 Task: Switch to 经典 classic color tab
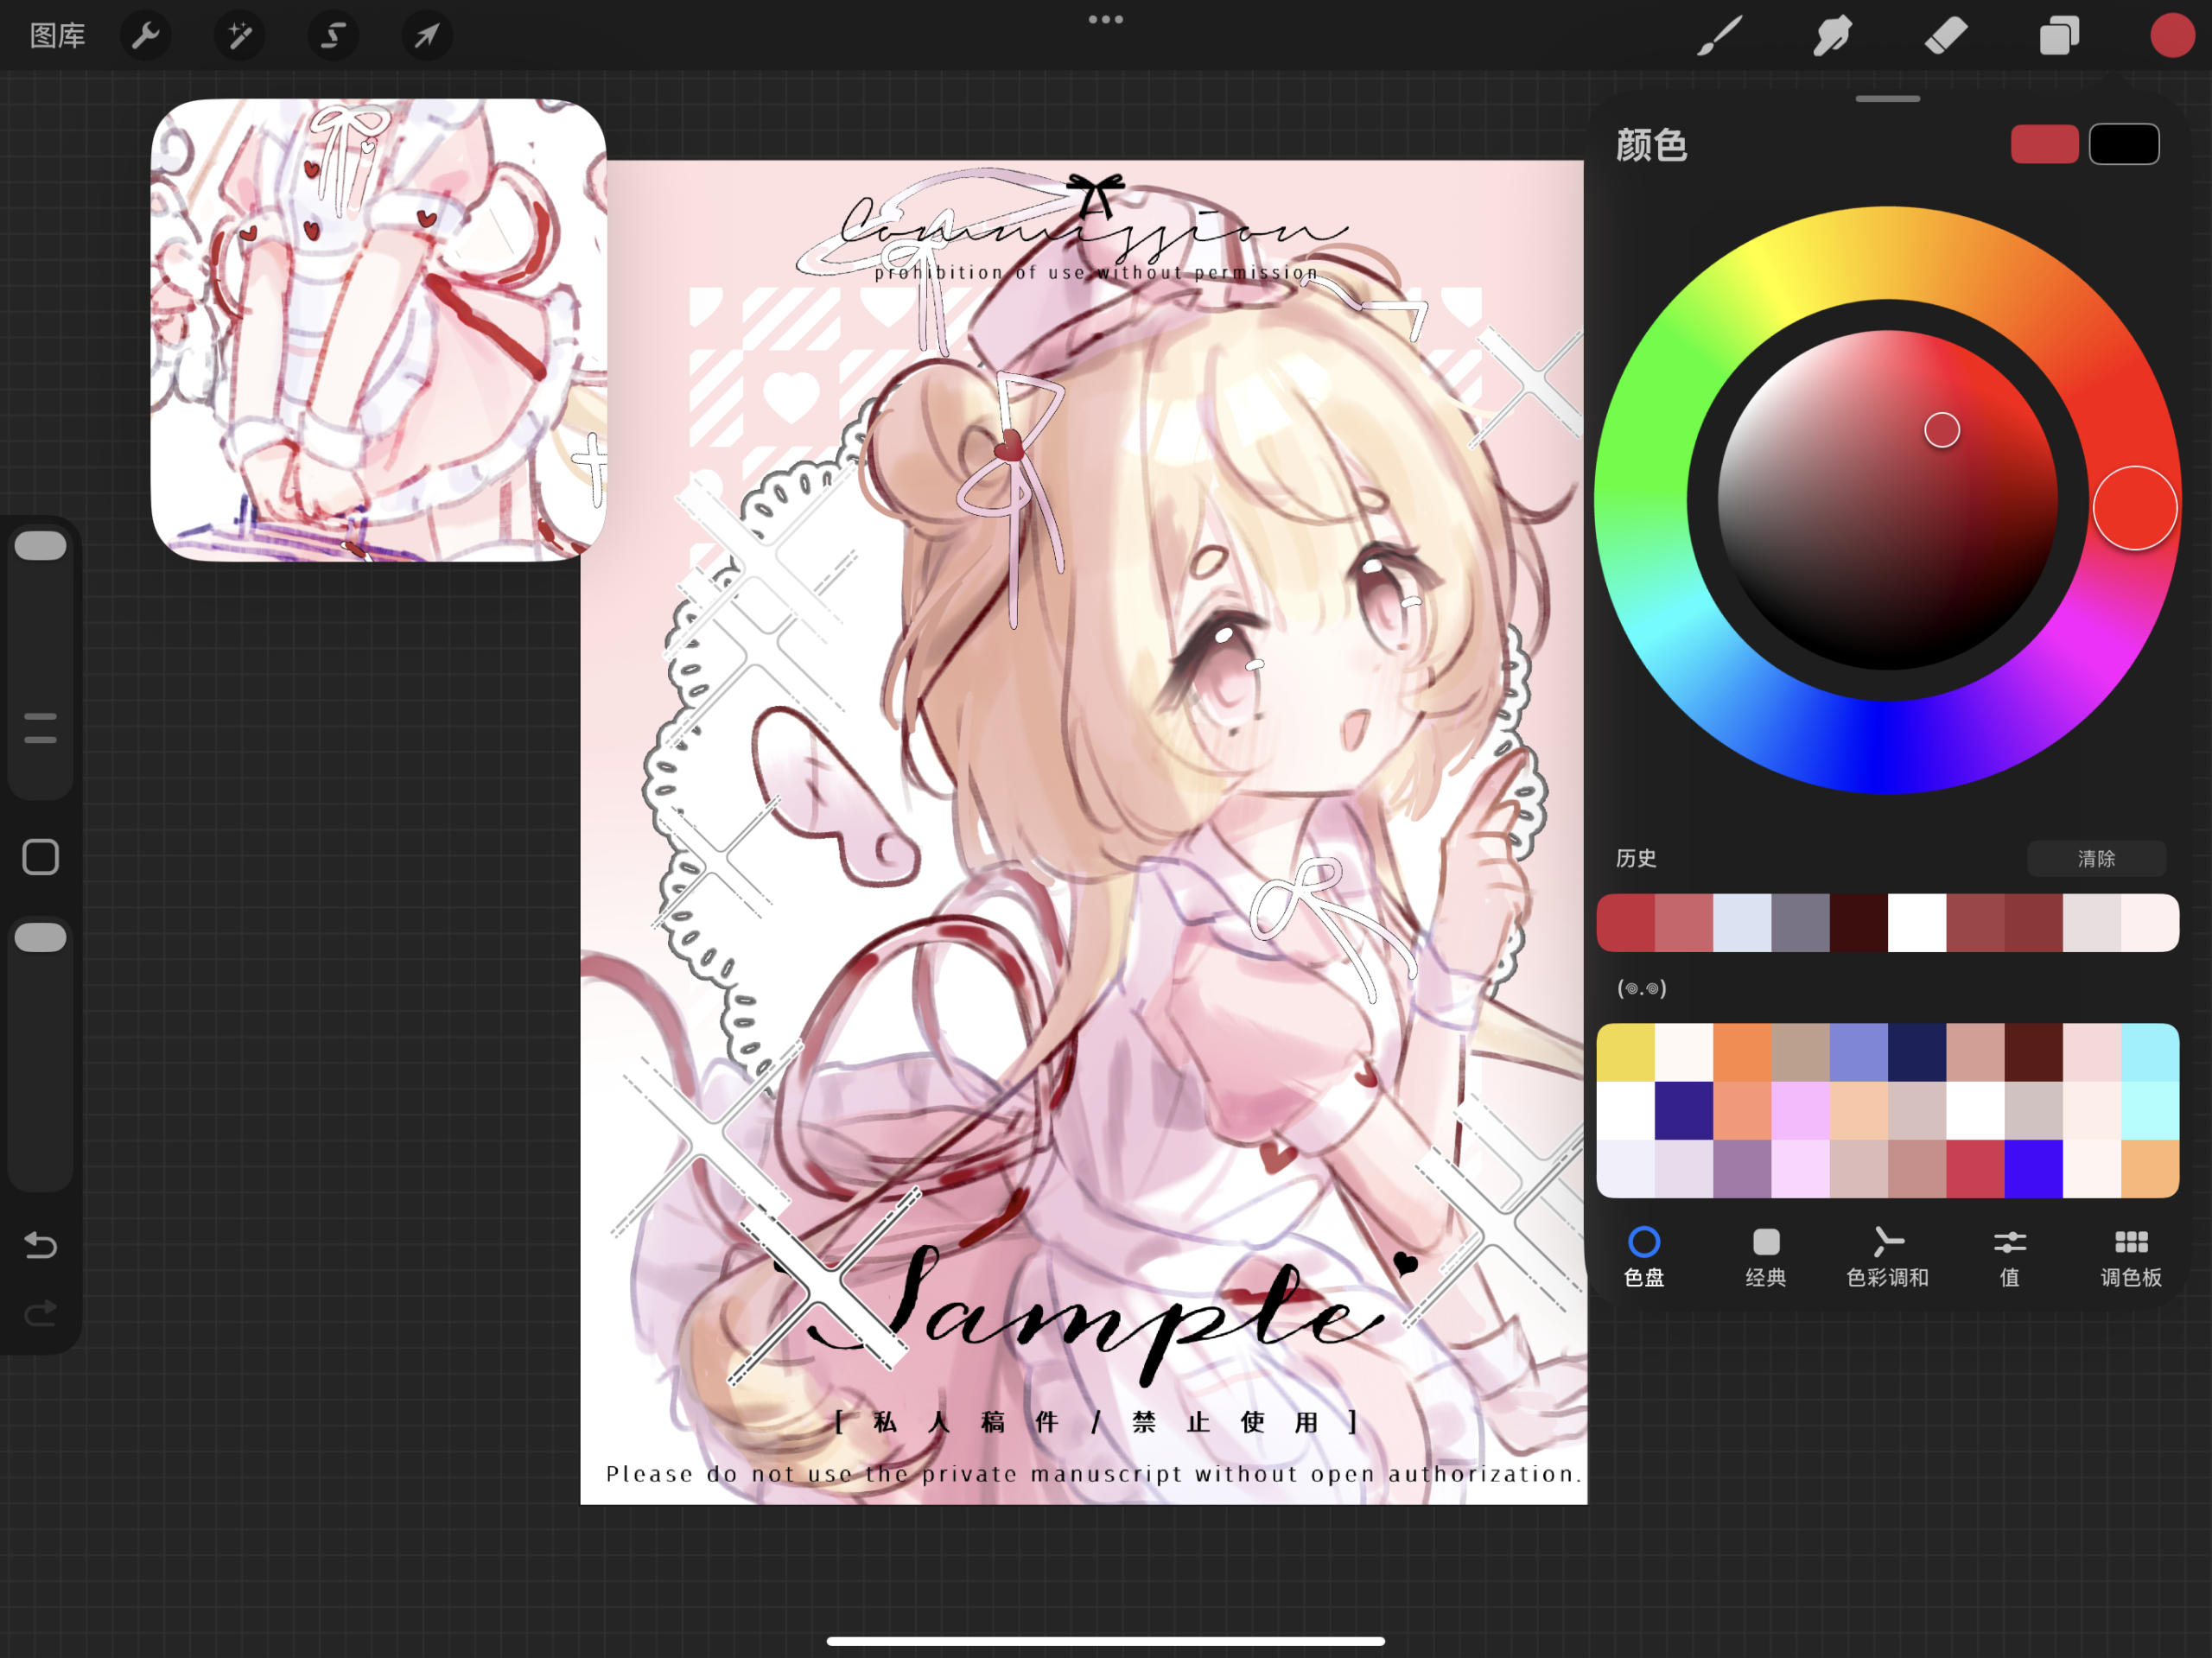click(x=1765, y=1256)
